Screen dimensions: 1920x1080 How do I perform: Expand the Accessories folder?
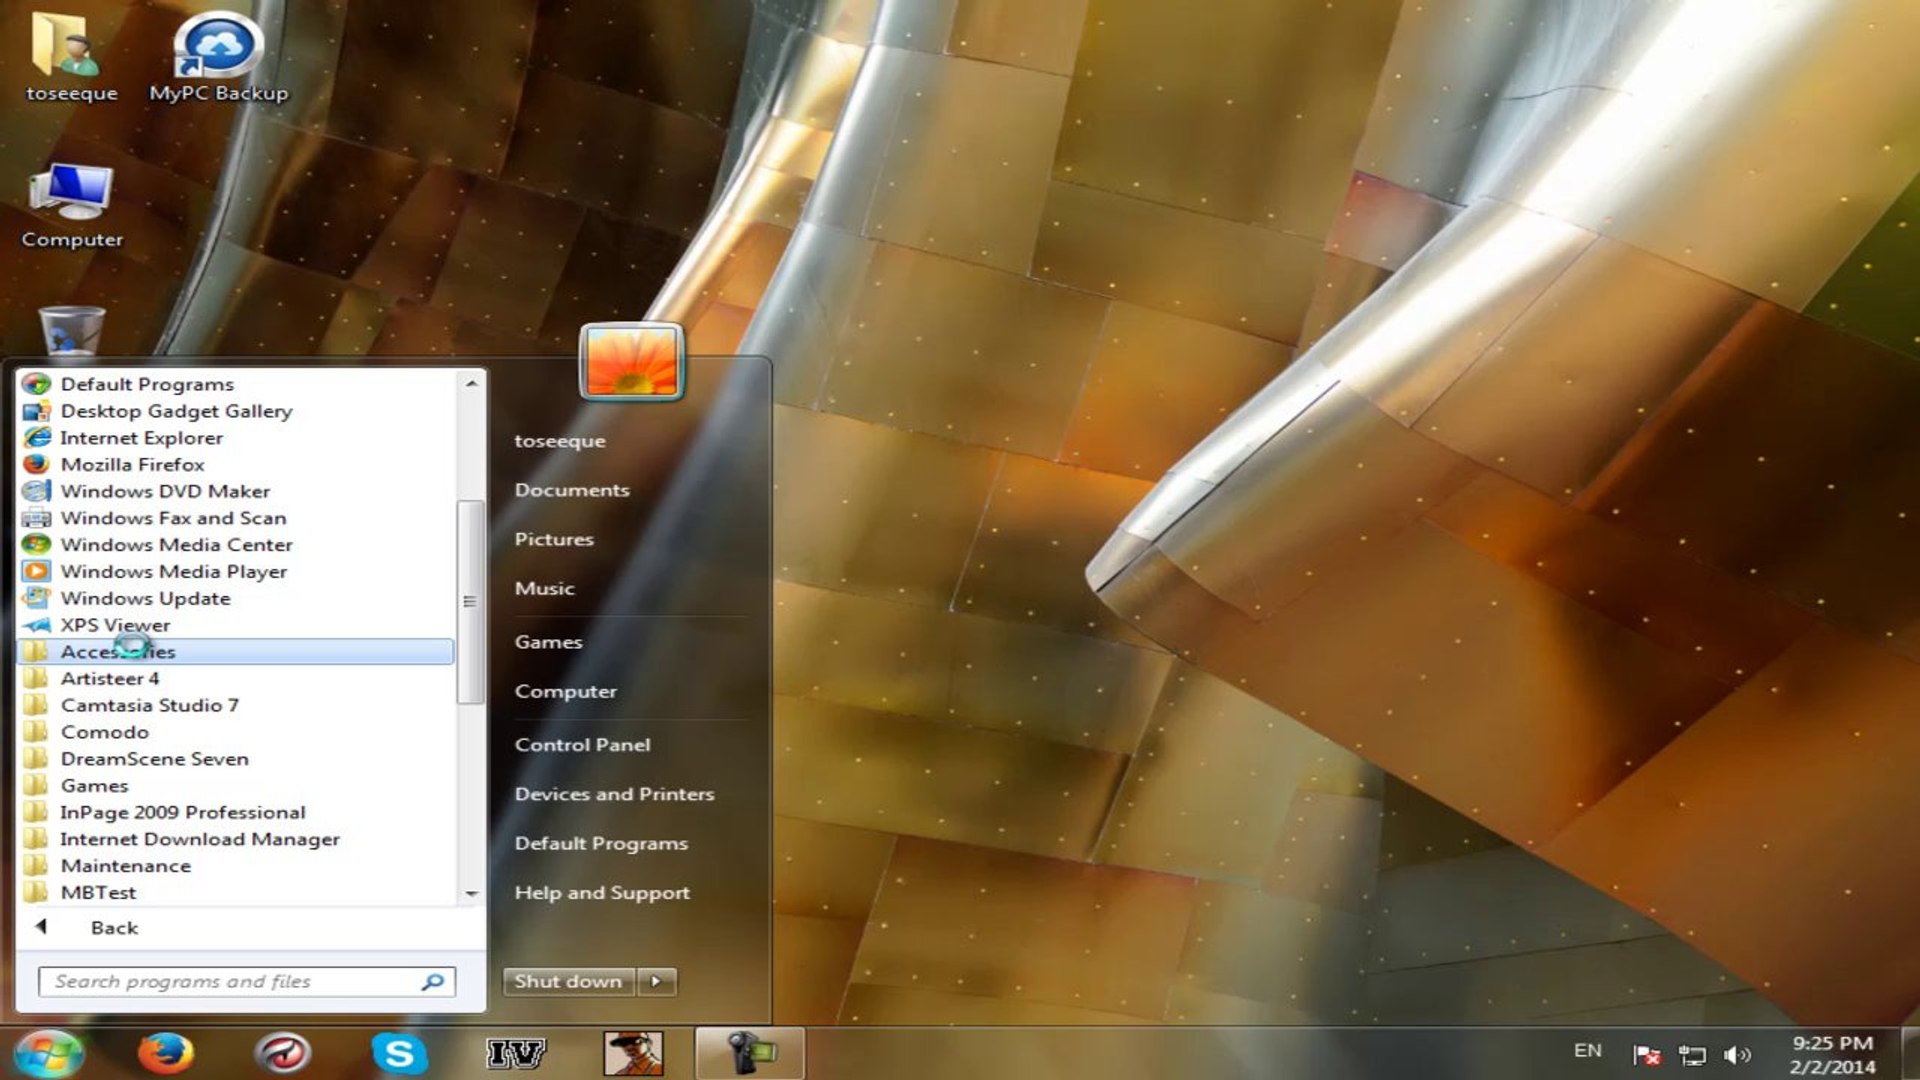click(119, 651)
